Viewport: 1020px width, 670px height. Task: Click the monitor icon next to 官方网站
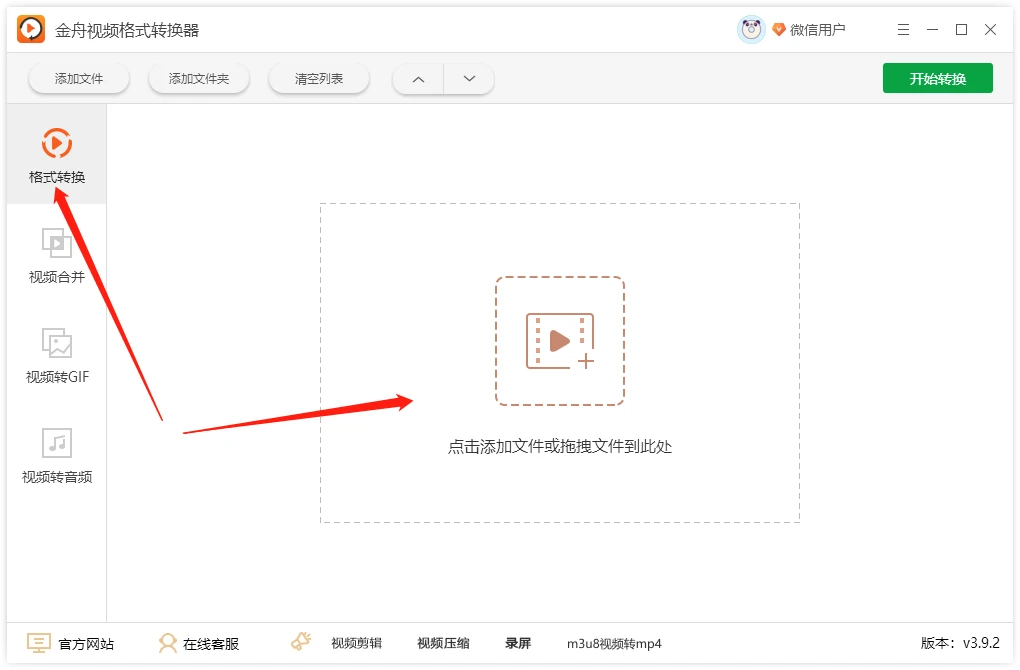38,643
